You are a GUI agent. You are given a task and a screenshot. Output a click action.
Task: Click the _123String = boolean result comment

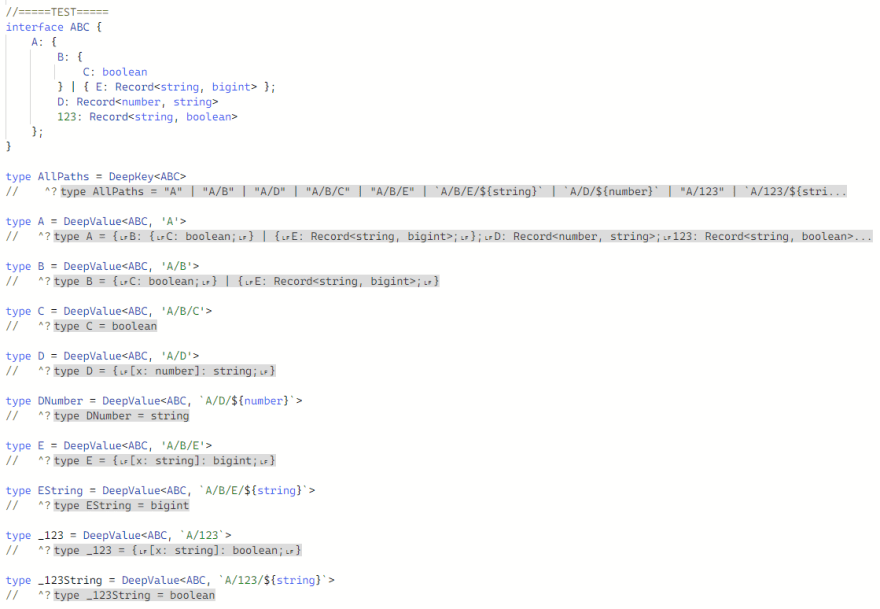point(140,595)
